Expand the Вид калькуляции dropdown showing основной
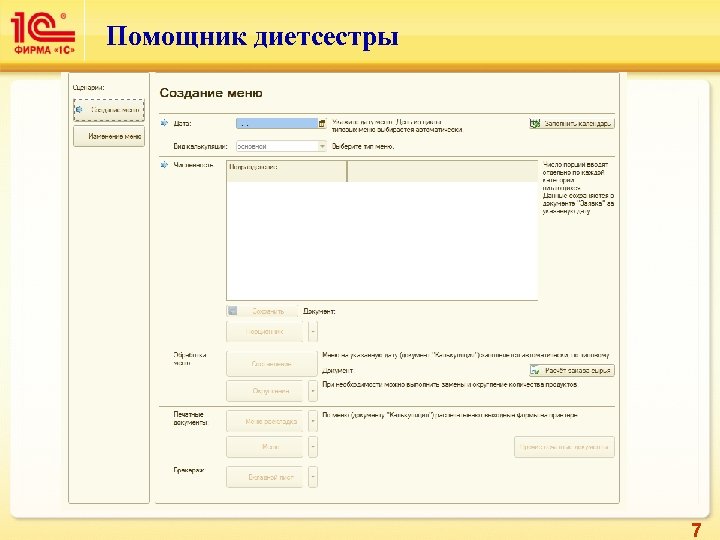 pos(322,146)
